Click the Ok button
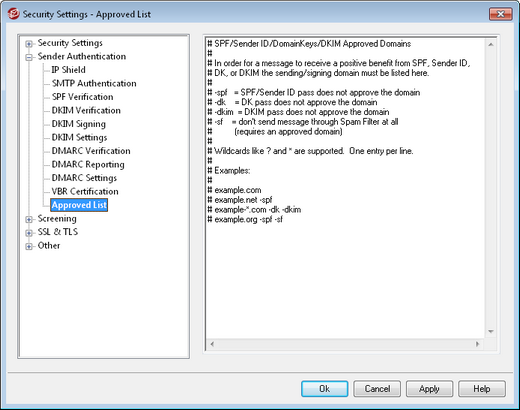520x410 pixels. tap(324, 389)
